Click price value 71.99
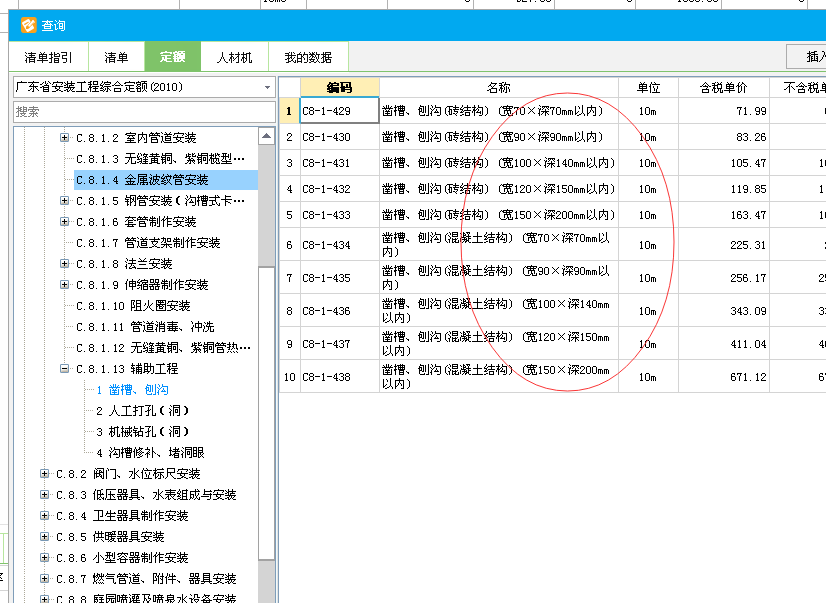The width and height of the screenshot is (826, 603). point(751,111)
